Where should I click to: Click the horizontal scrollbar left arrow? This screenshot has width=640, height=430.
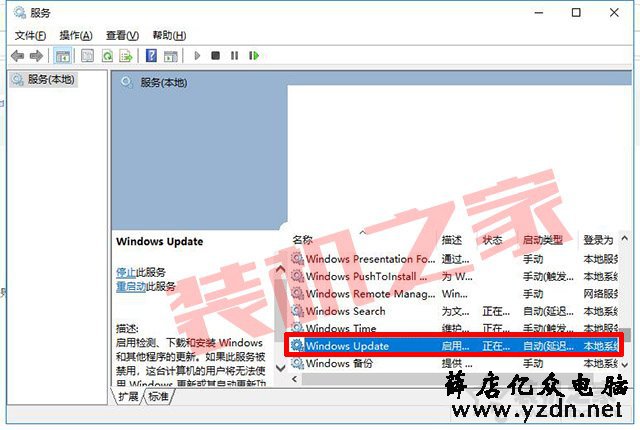click(x=295, y=379)
